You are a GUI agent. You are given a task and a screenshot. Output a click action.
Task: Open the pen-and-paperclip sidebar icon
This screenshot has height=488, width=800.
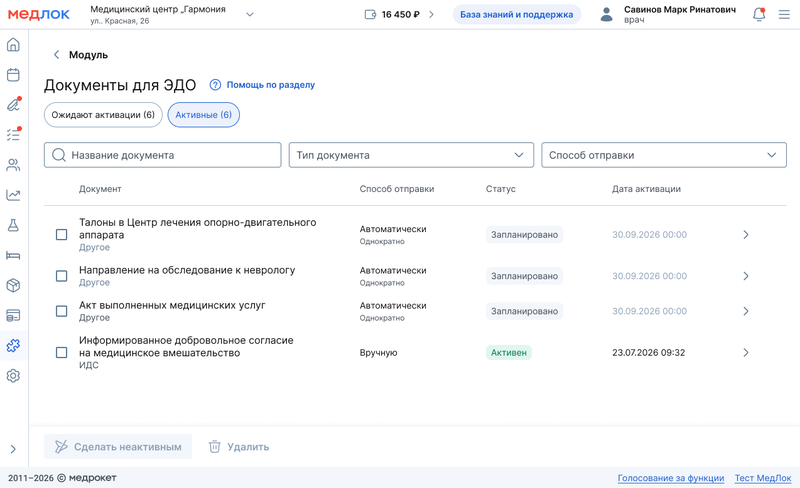click(13, 105)
